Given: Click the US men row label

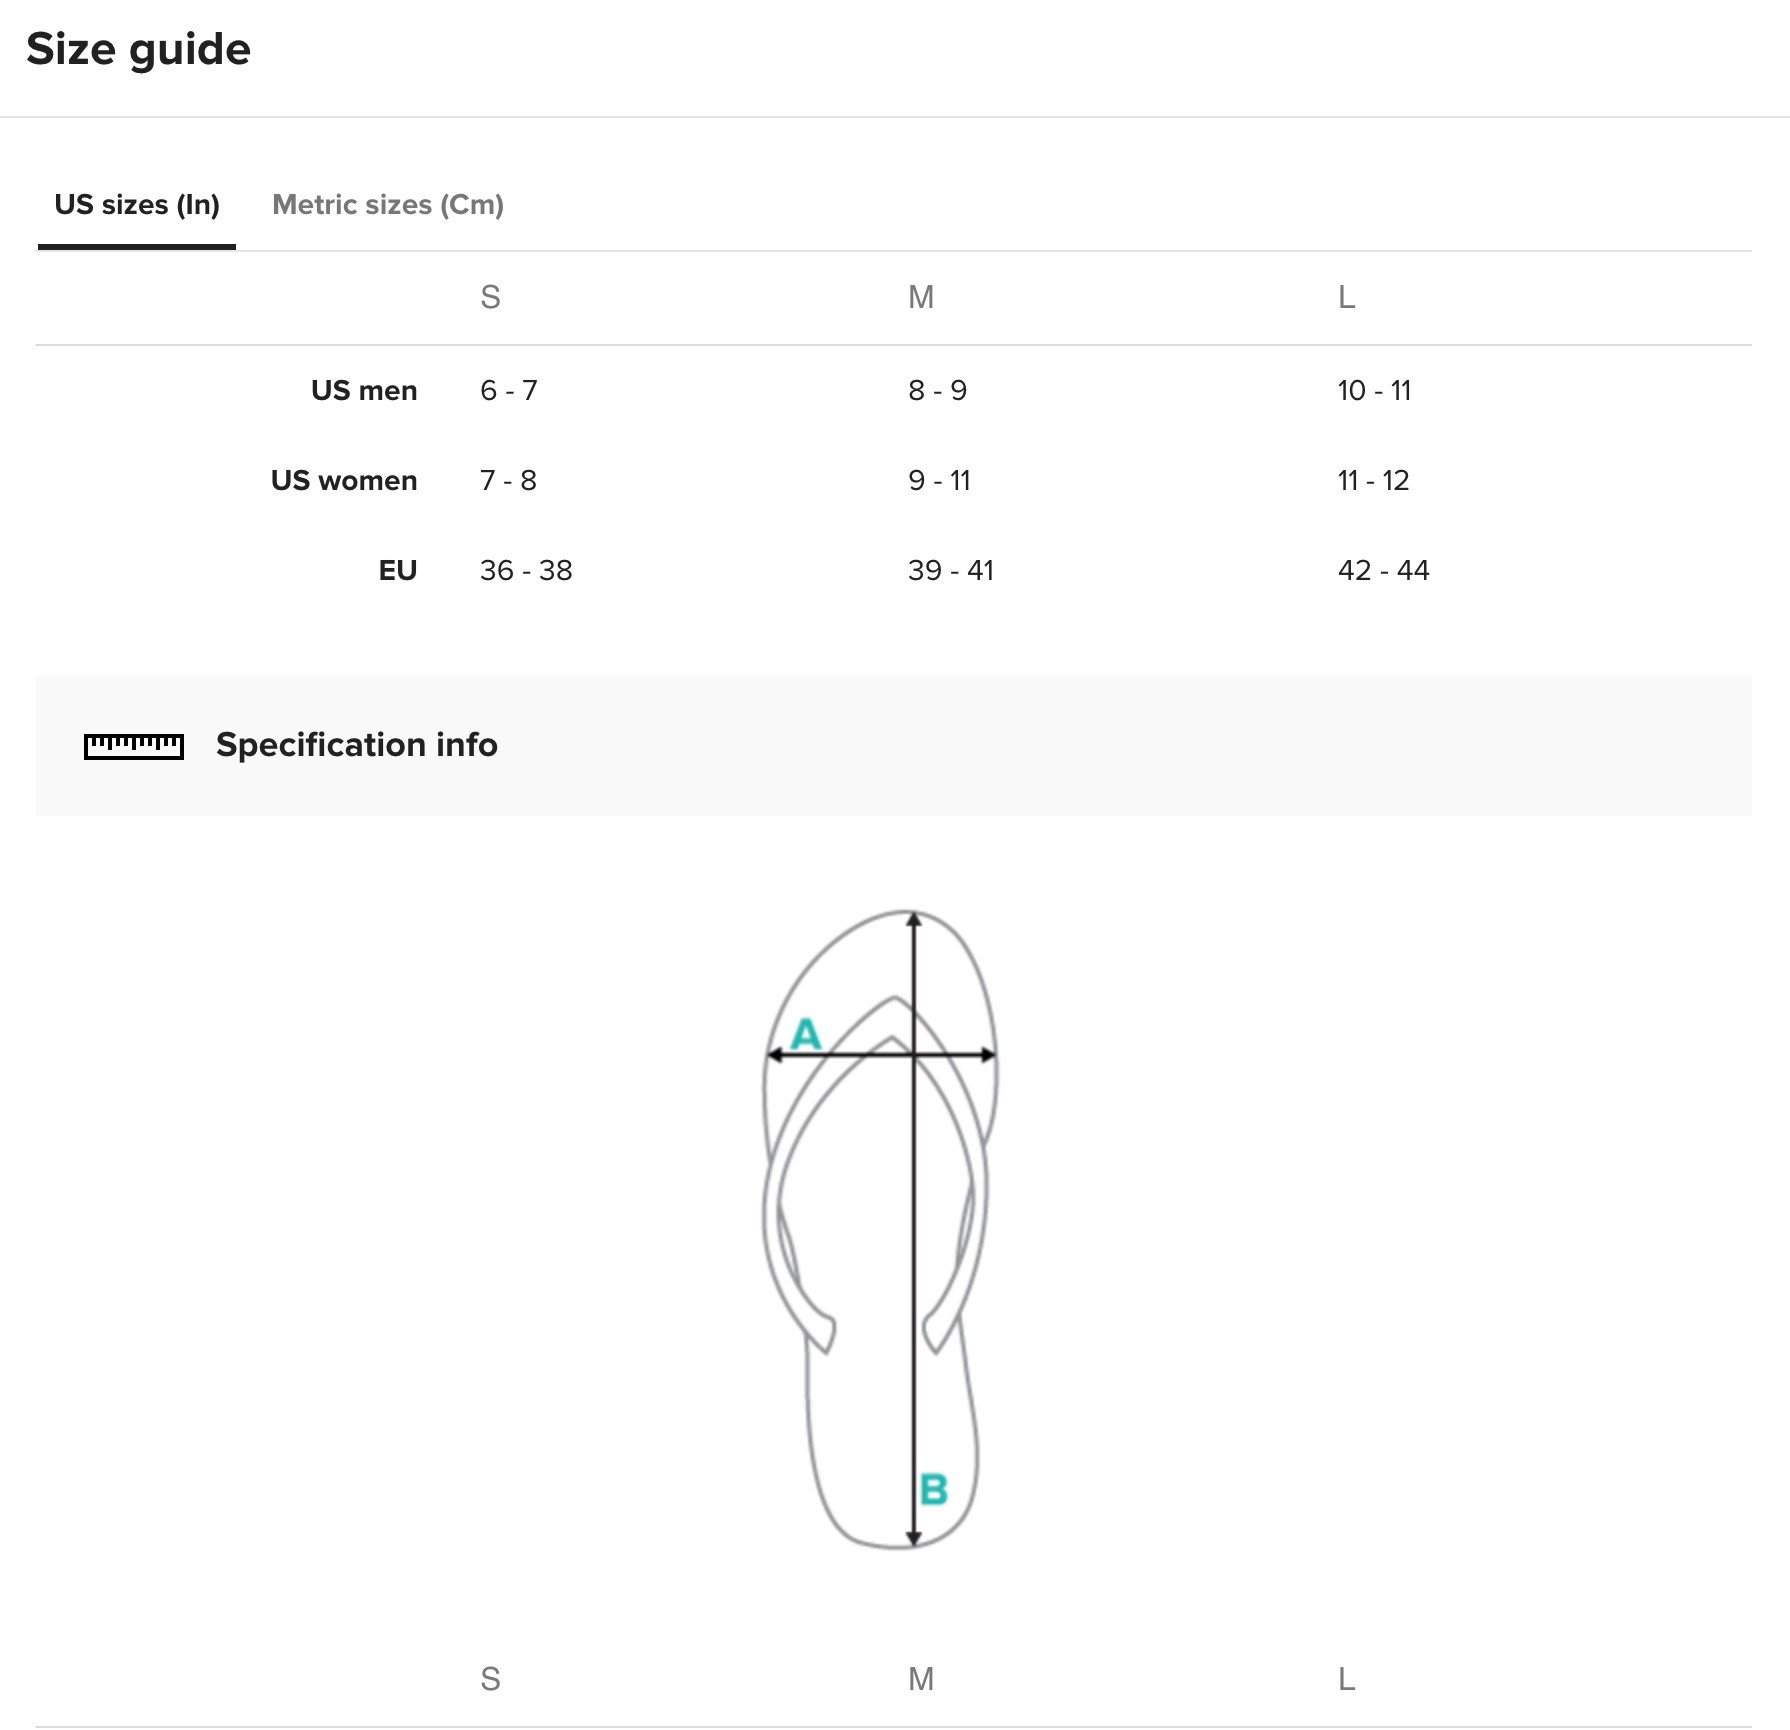Looking at the screenshot, I should point(364,390).
